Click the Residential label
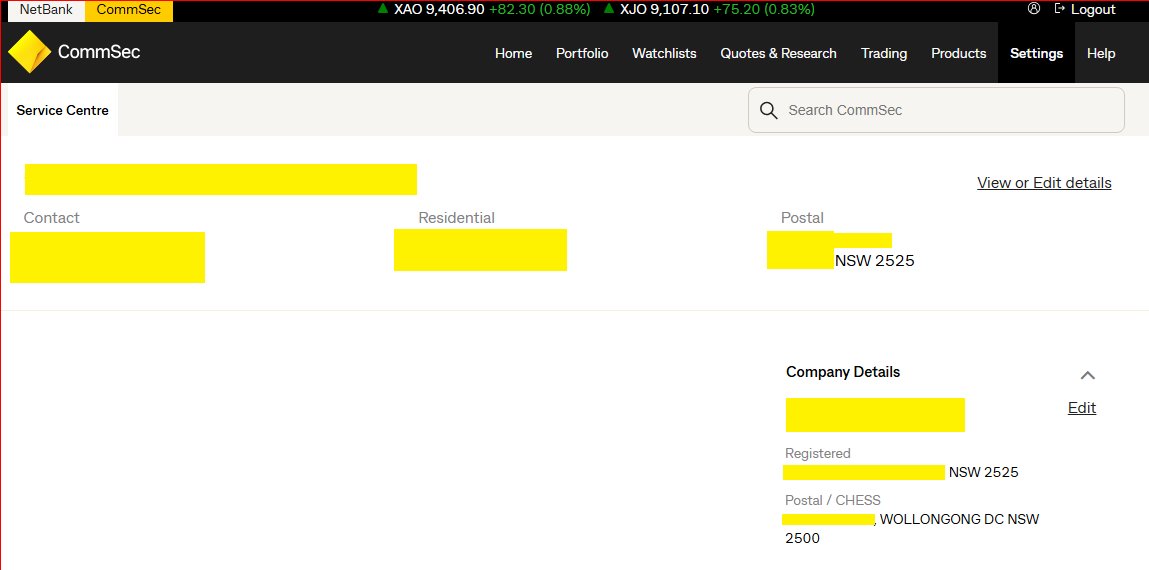The height and width of the screenshot is (570, 1149). click(x=457, y=218)
